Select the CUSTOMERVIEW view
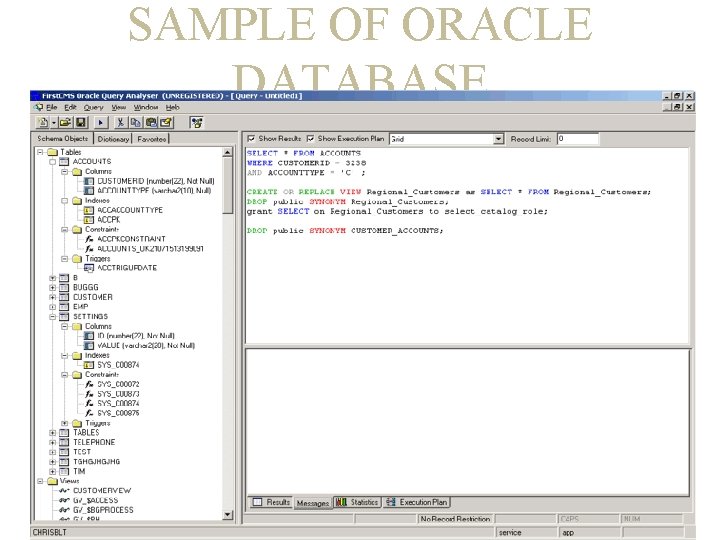This screenshot has width=720, height=540. [102, 490]
